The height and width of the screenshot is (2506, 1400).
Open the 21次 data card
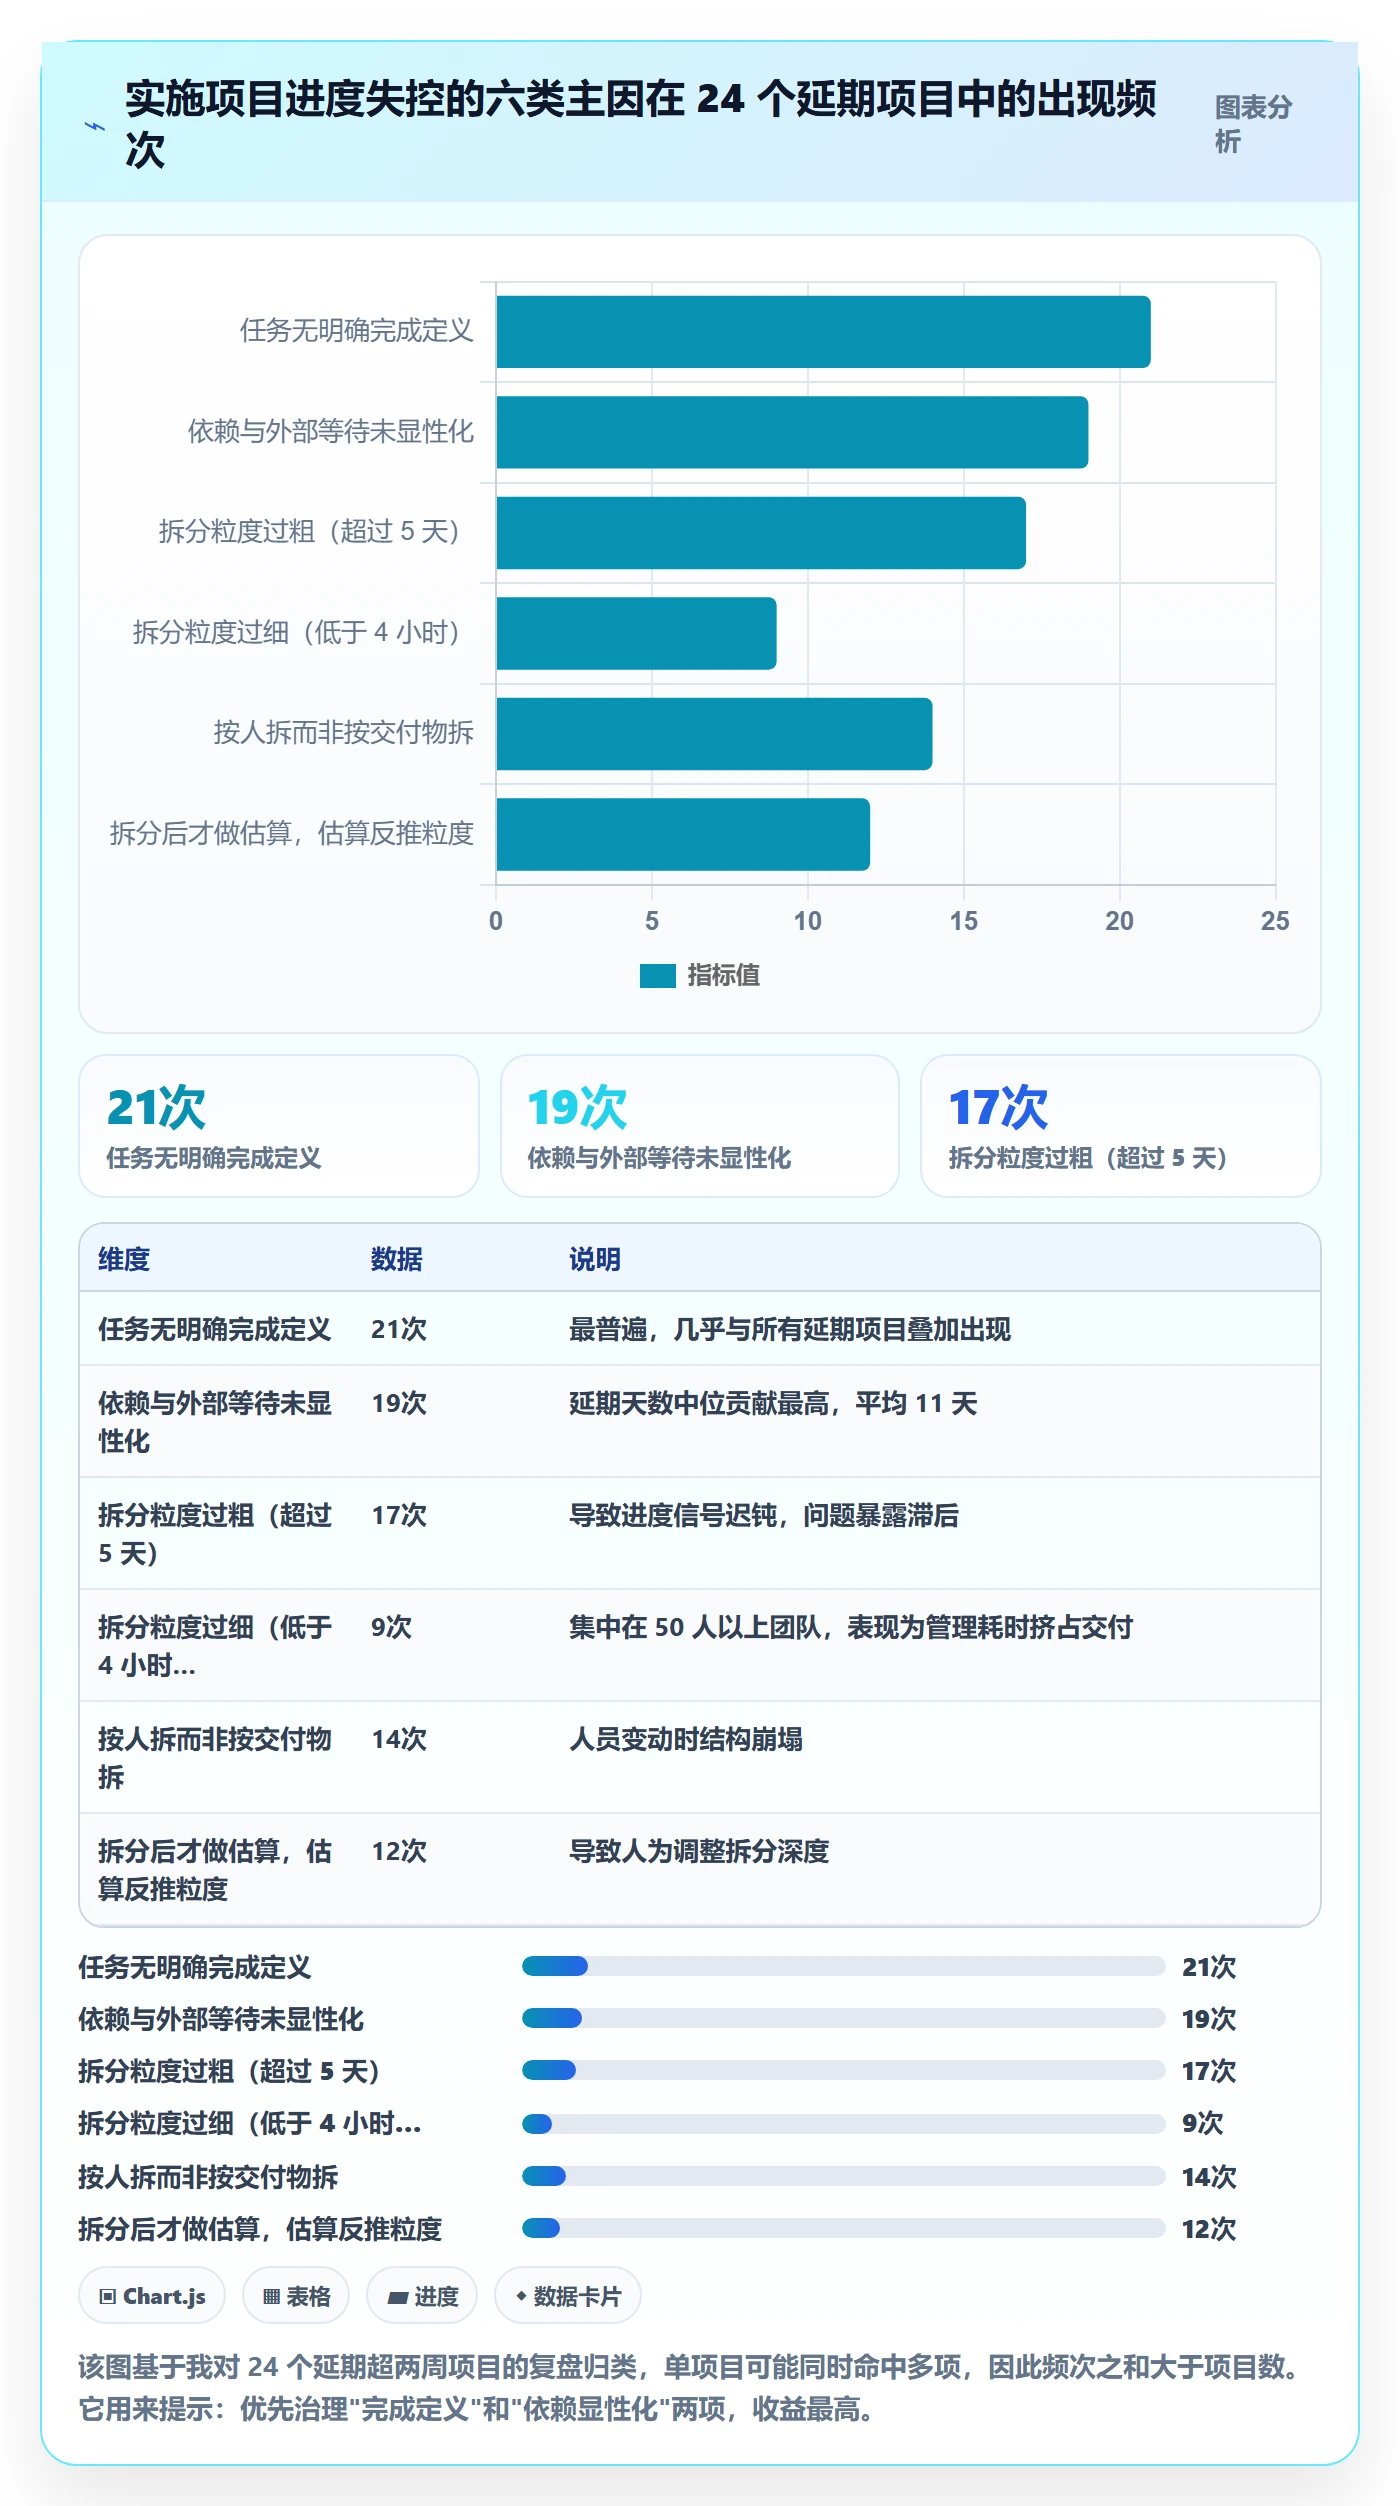tap(279, 1126)
